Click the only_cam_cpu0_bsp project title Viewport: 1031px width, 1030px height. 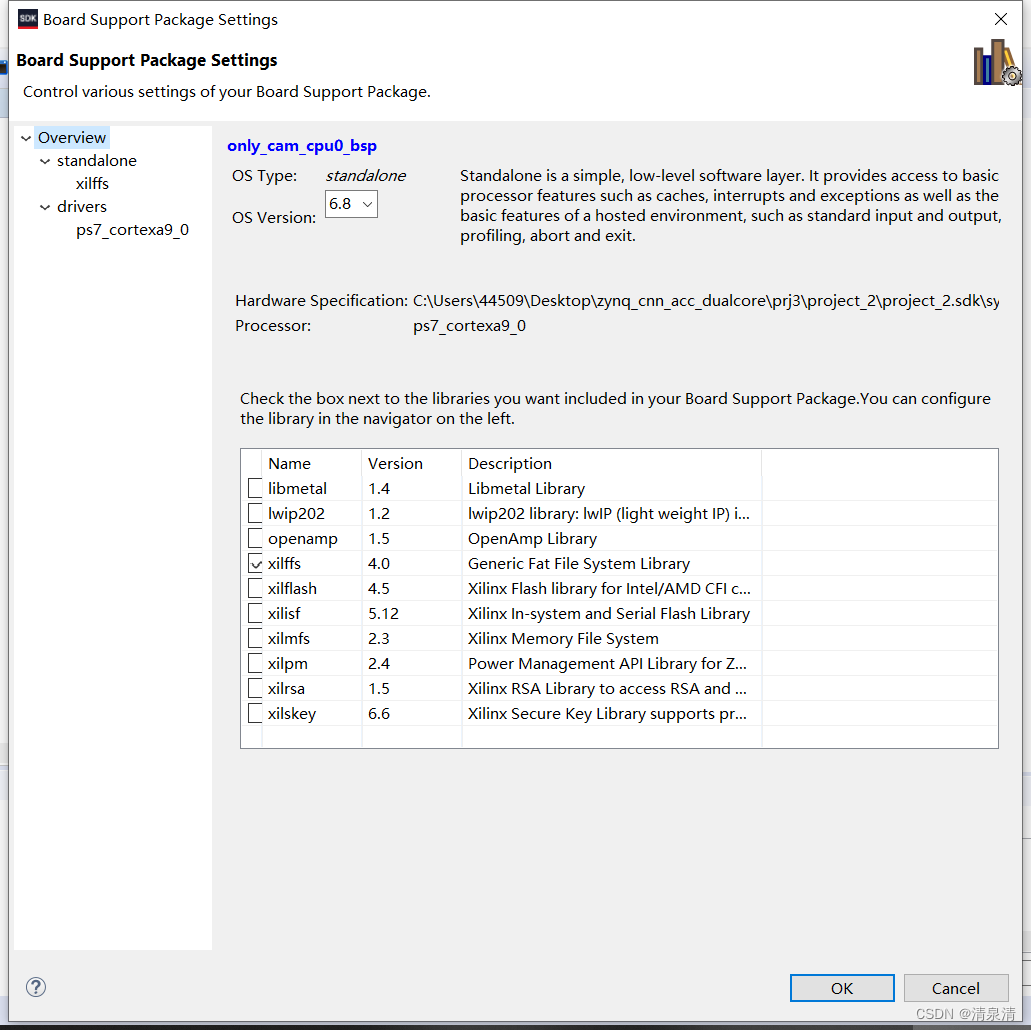(x=302, y=145)
